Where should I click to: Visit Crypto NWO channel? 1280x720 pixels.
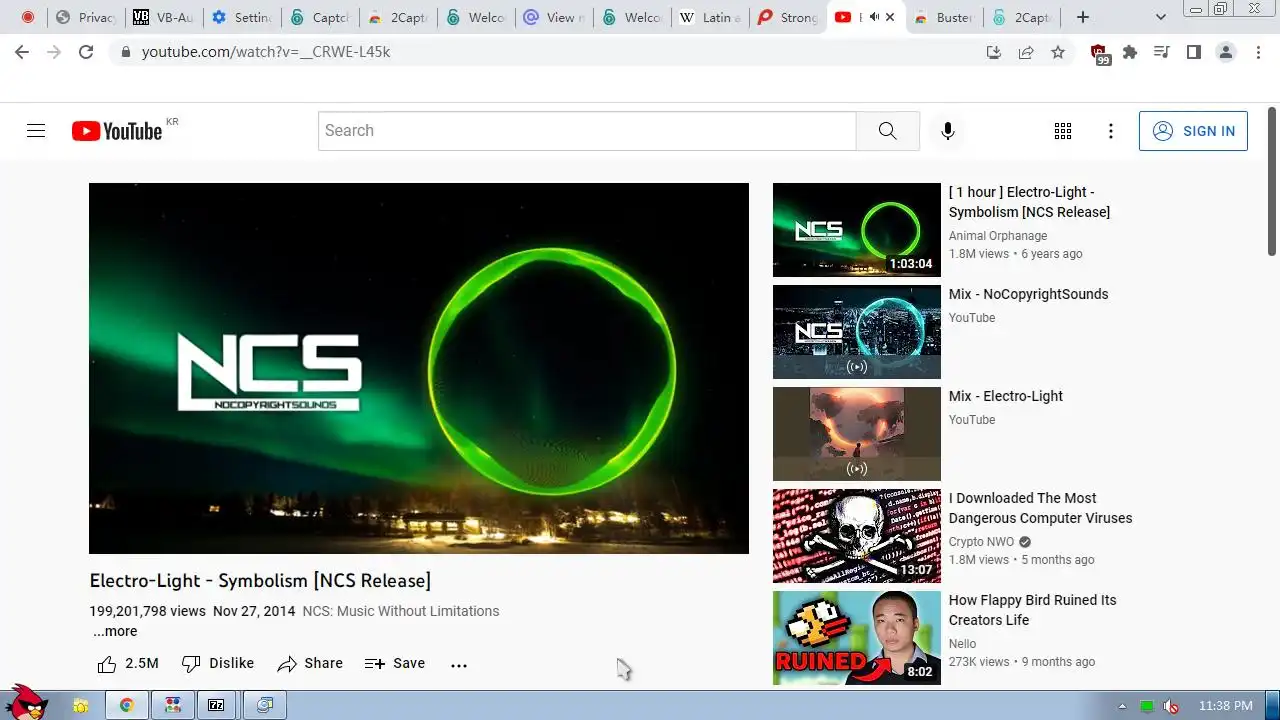point(981,542)
